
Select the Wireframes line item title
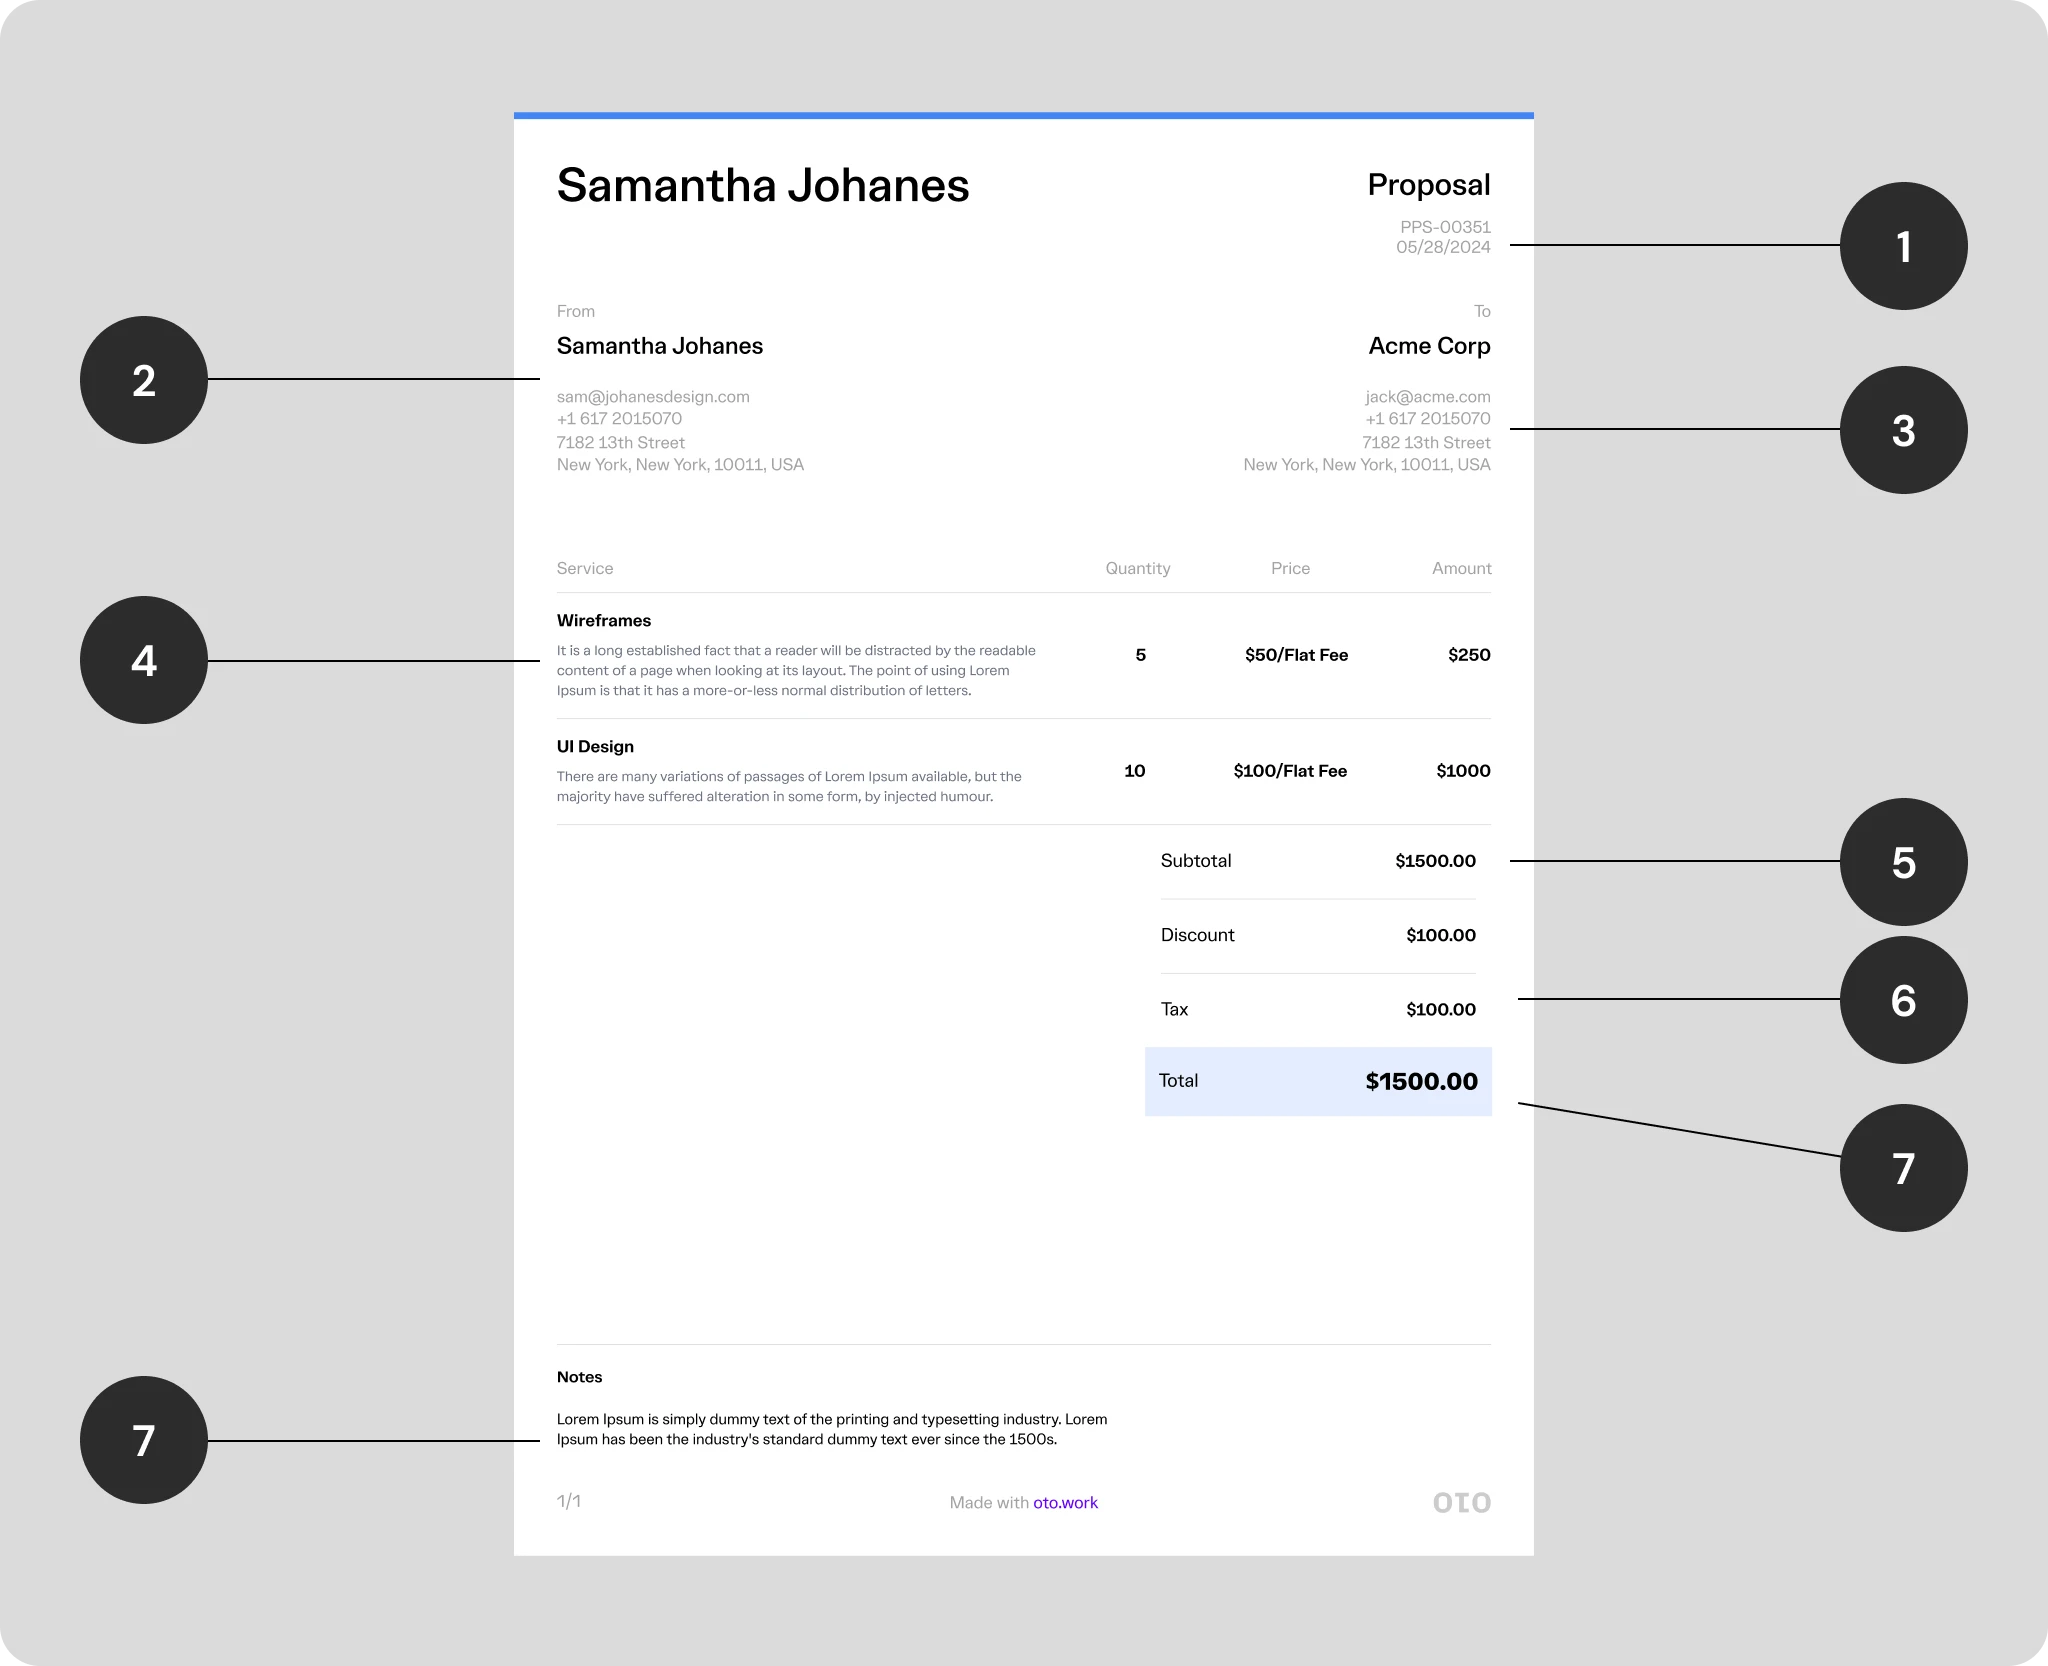pos(604,620)
